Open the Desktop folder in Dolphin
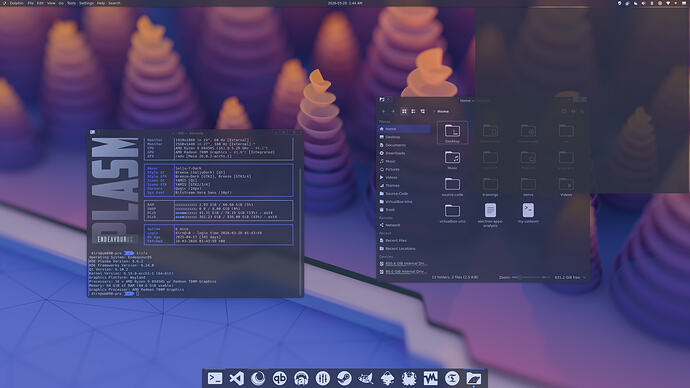 [x=452, y=133]
